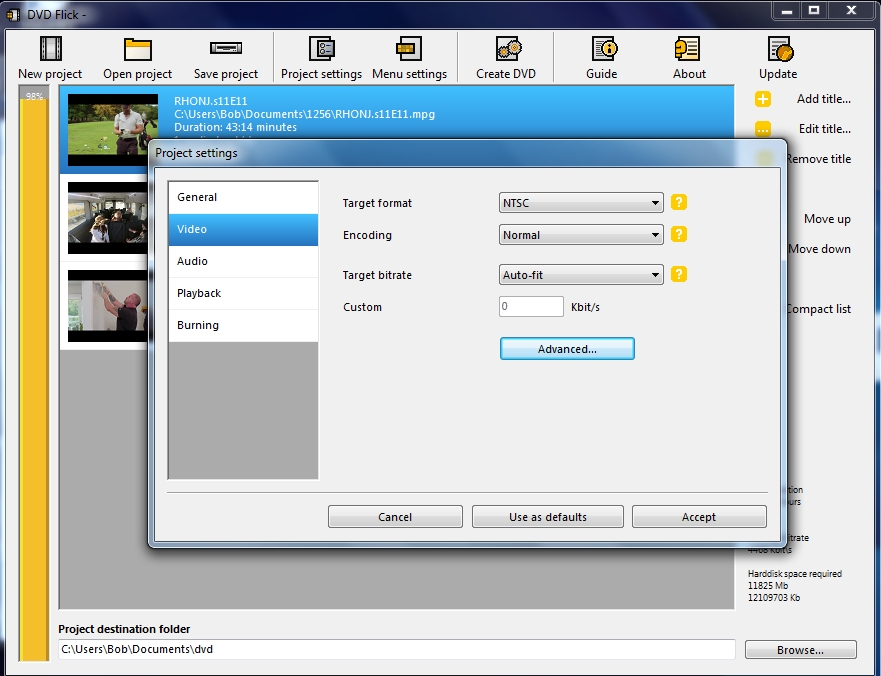Viewport: 881px width, 676px height.
Task: Click the 98% disc usage bar
Action: tap(34, 374)
